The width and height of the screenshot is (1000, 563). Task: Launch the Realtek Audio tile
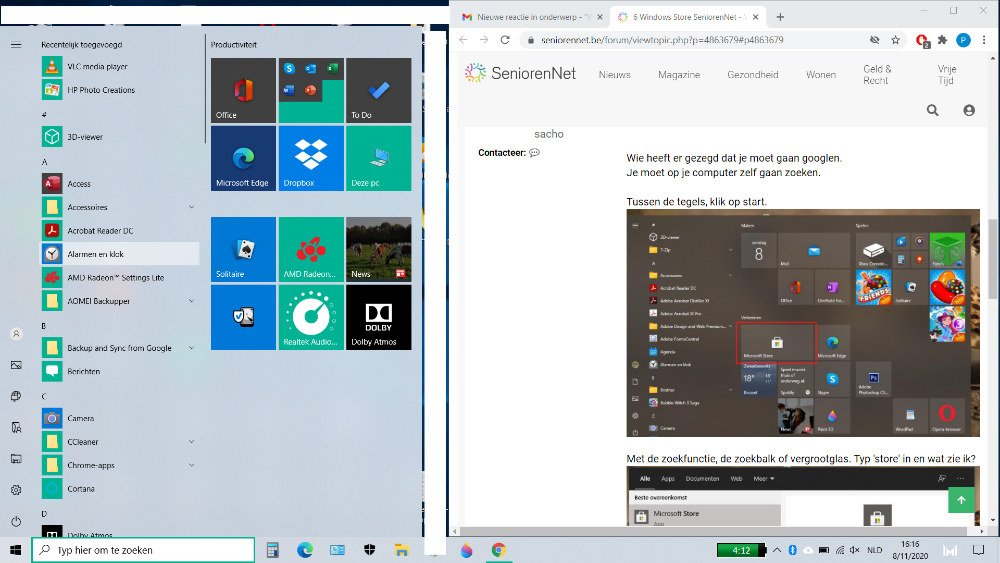coord(311,317)
